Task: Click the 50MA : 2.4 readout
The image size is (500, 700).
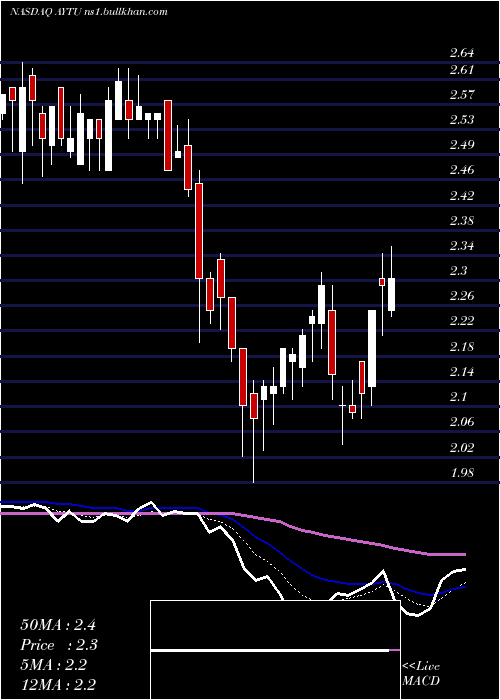Action: click(x=58, y=625)
